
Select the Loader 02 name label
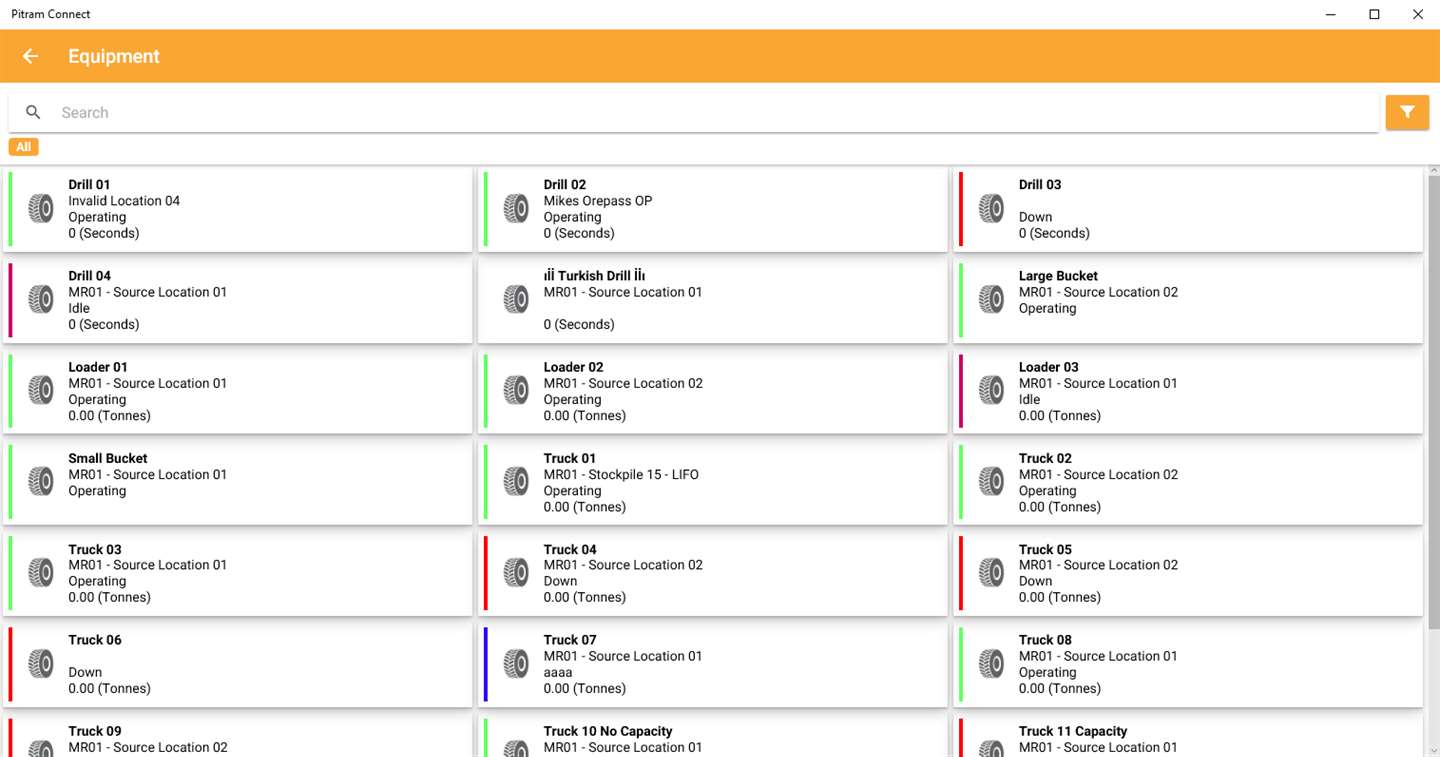[x=573, y=367]
